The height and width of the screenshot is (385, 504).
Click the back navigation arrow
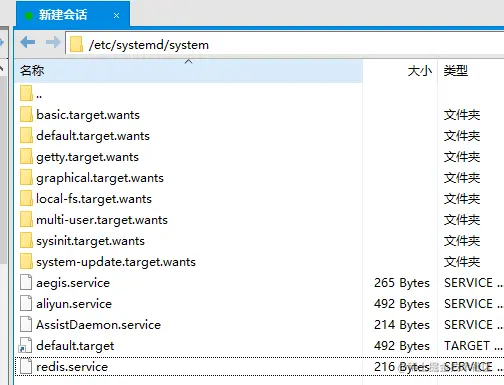coord(27,42)
